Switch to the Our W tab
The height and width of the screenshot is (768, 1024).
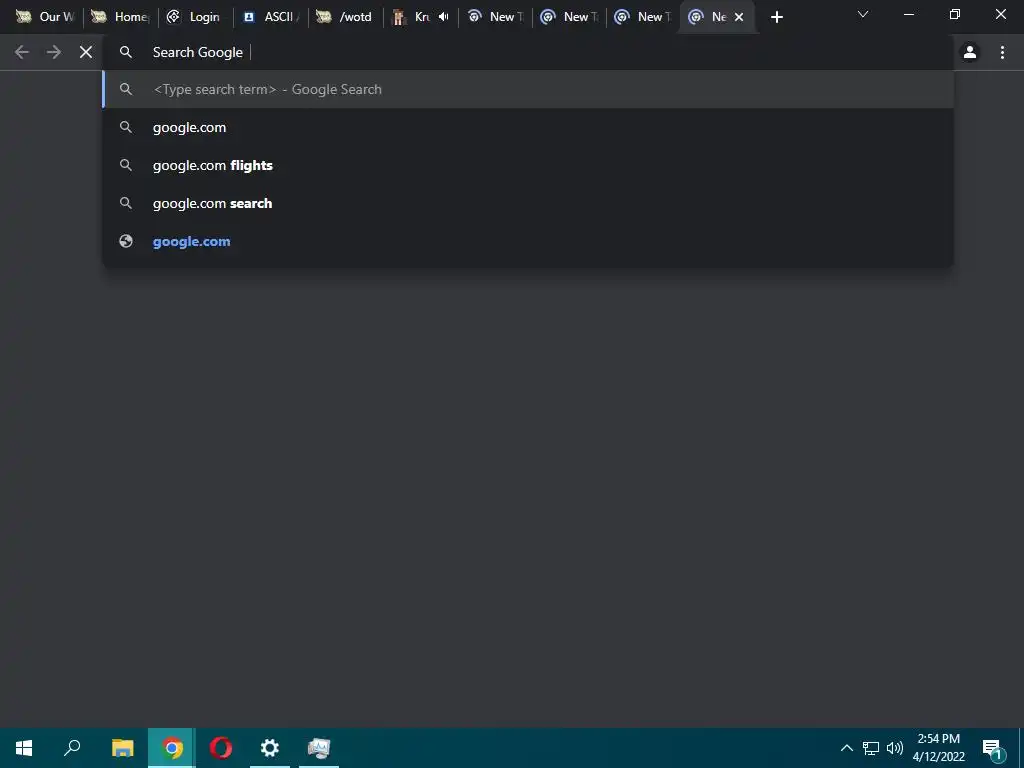[46, 17]
